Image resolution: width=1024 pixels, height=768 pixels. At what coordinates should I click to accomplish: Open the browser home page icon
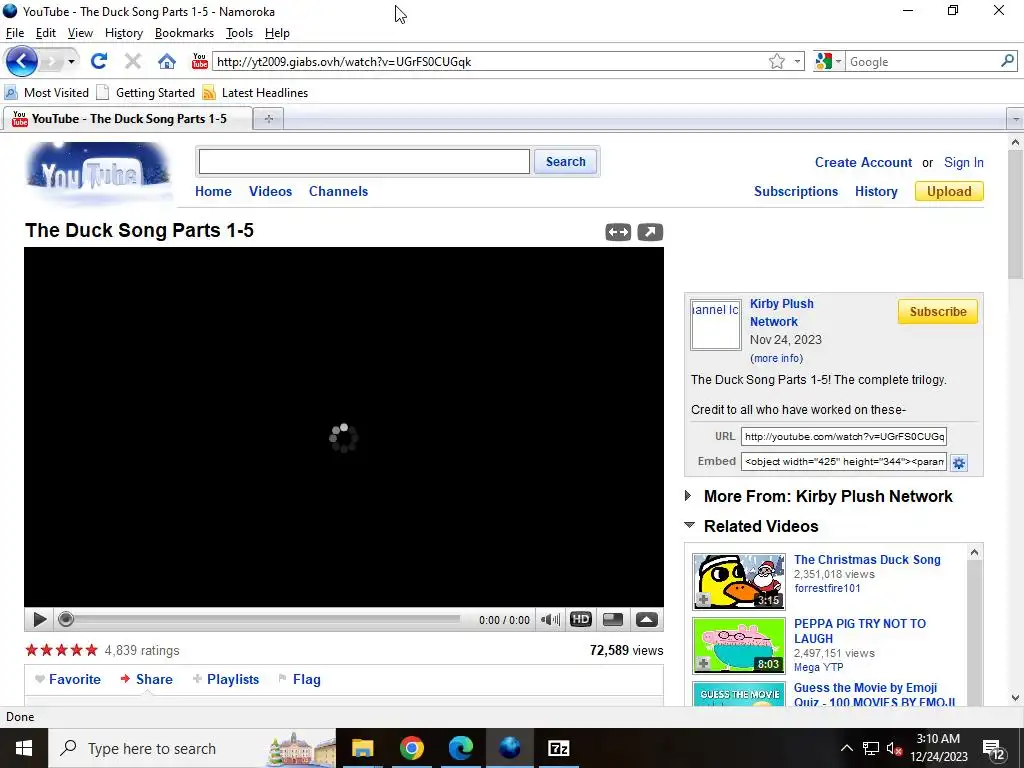(167, 61)
